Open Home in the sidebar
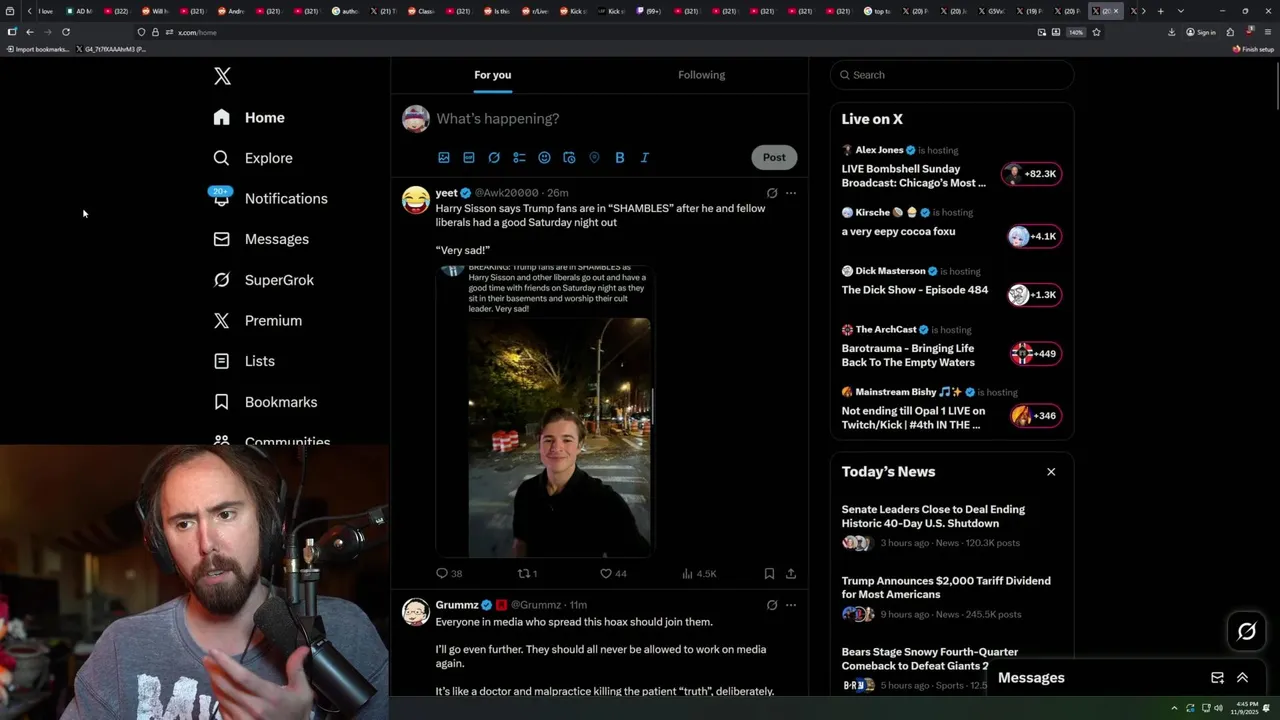The image size is (1280, 720). click(x=249, y=117)
